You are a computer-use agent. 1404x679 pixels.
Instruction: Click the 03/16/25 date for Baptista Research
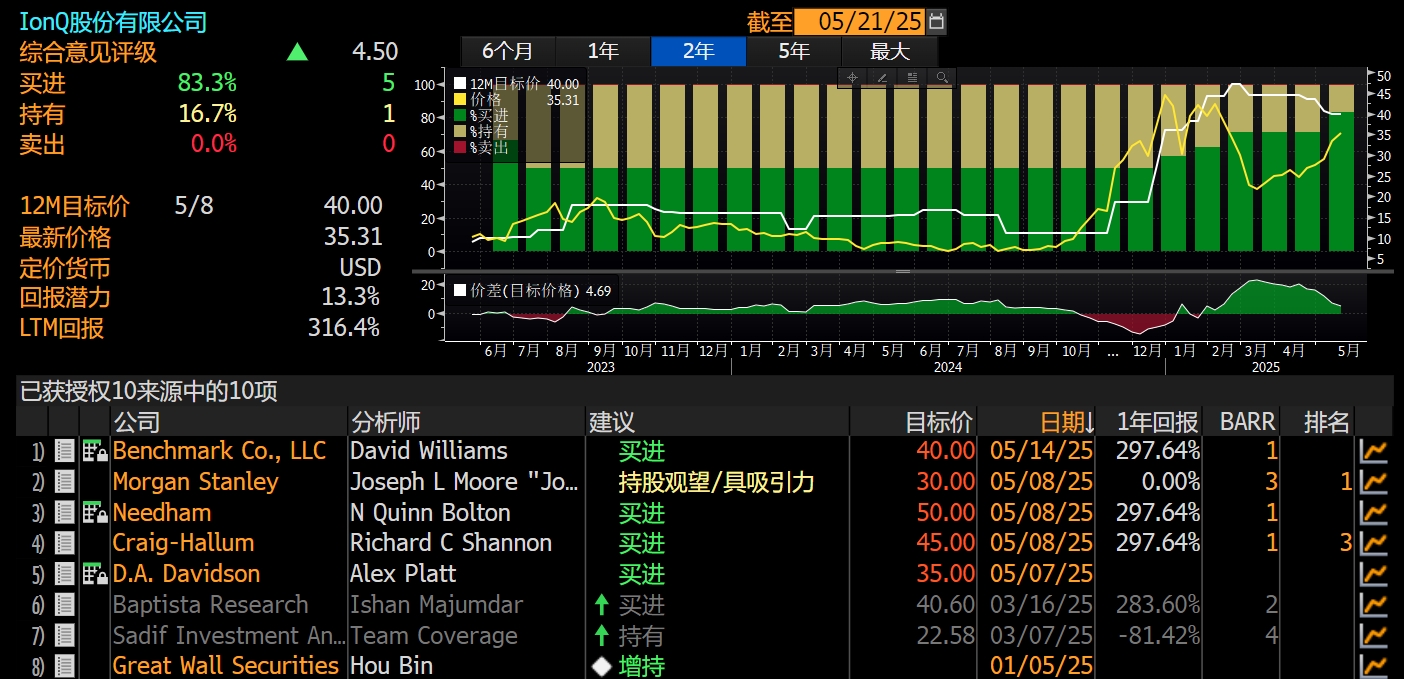pyautogui.click(x=1041, y=605)
